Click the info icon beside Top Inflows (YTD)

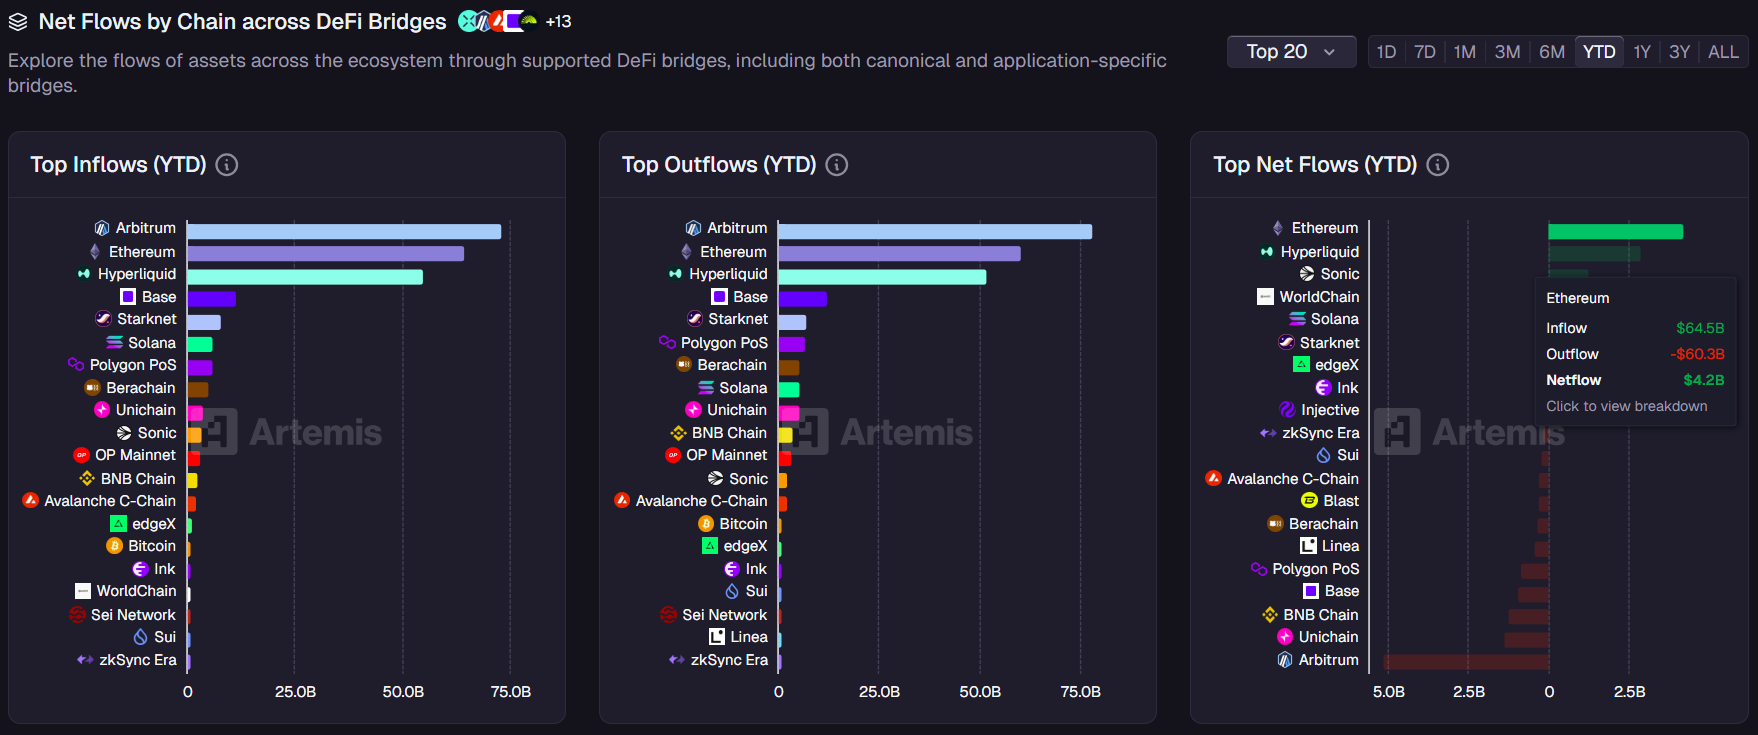[x=227, y=165]
